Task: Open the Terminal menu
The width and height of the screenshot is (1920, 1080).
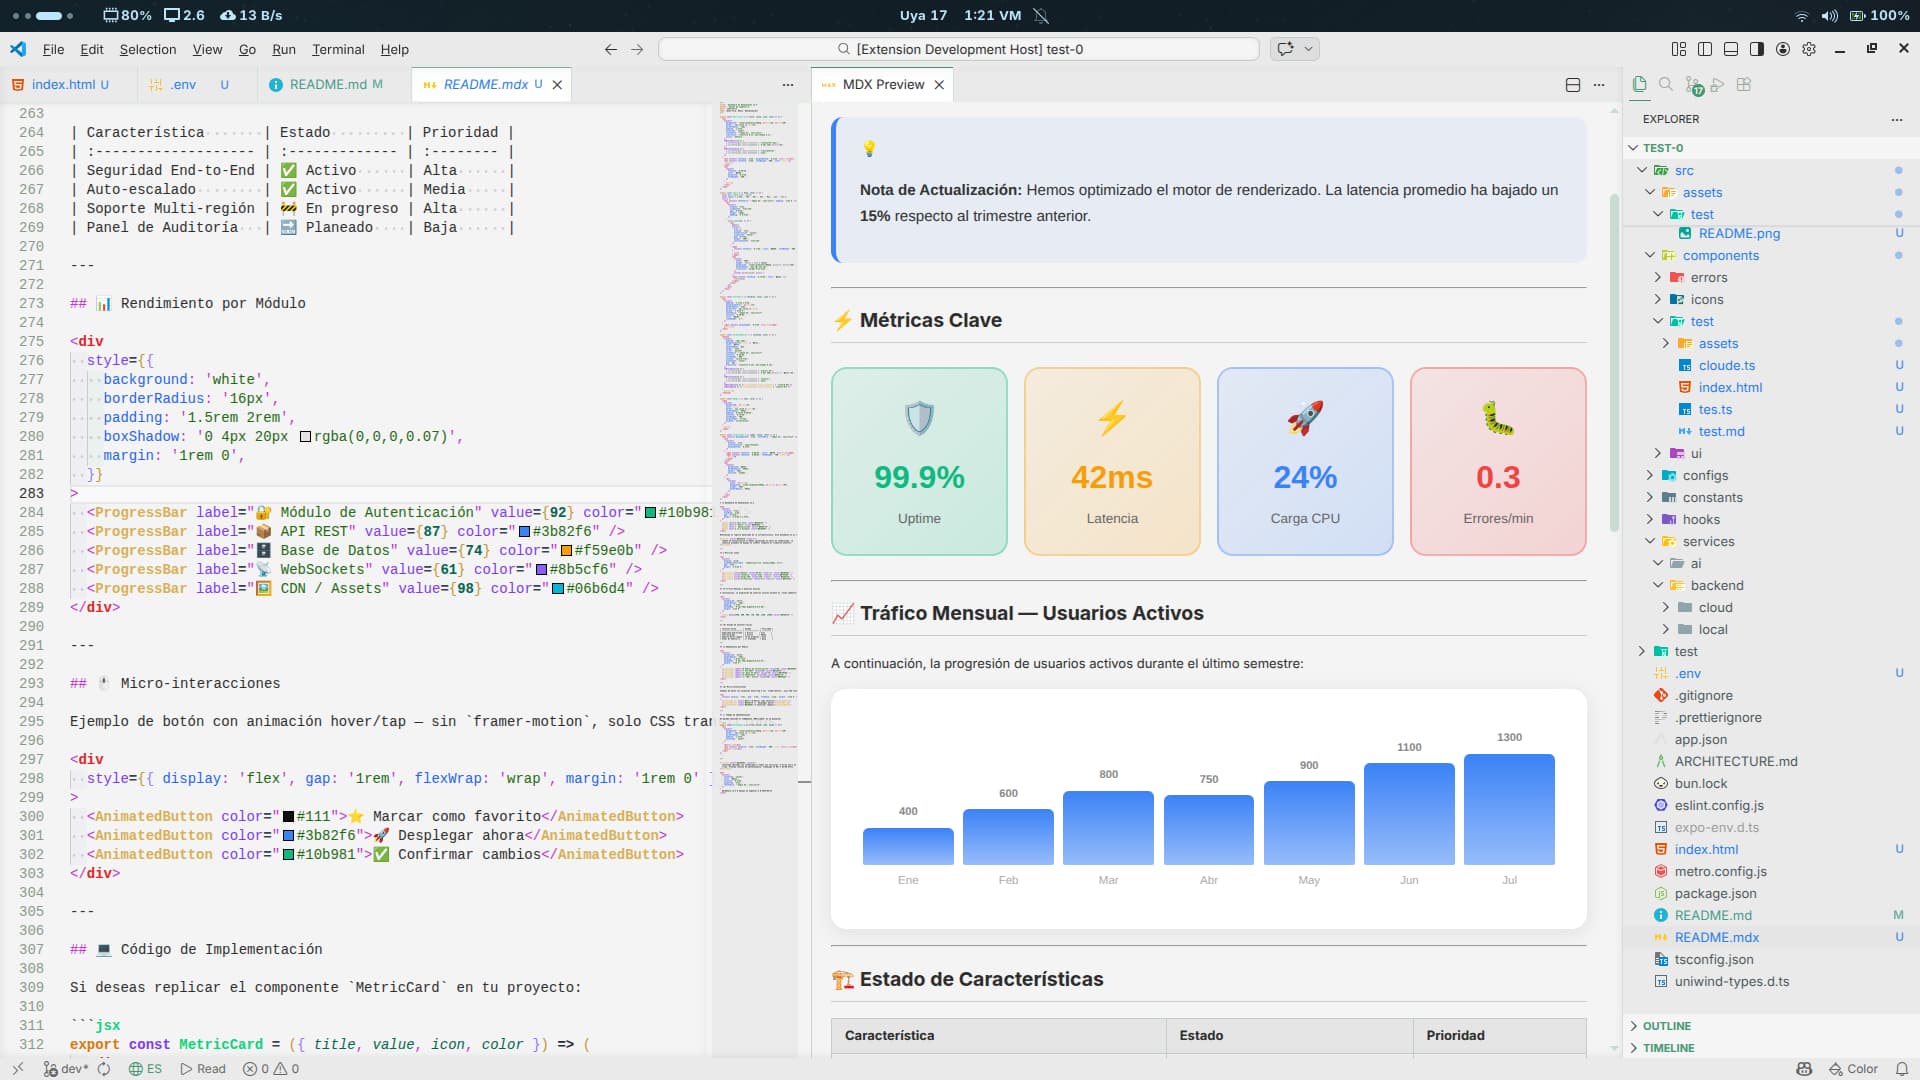Action: tap(338, 49)
